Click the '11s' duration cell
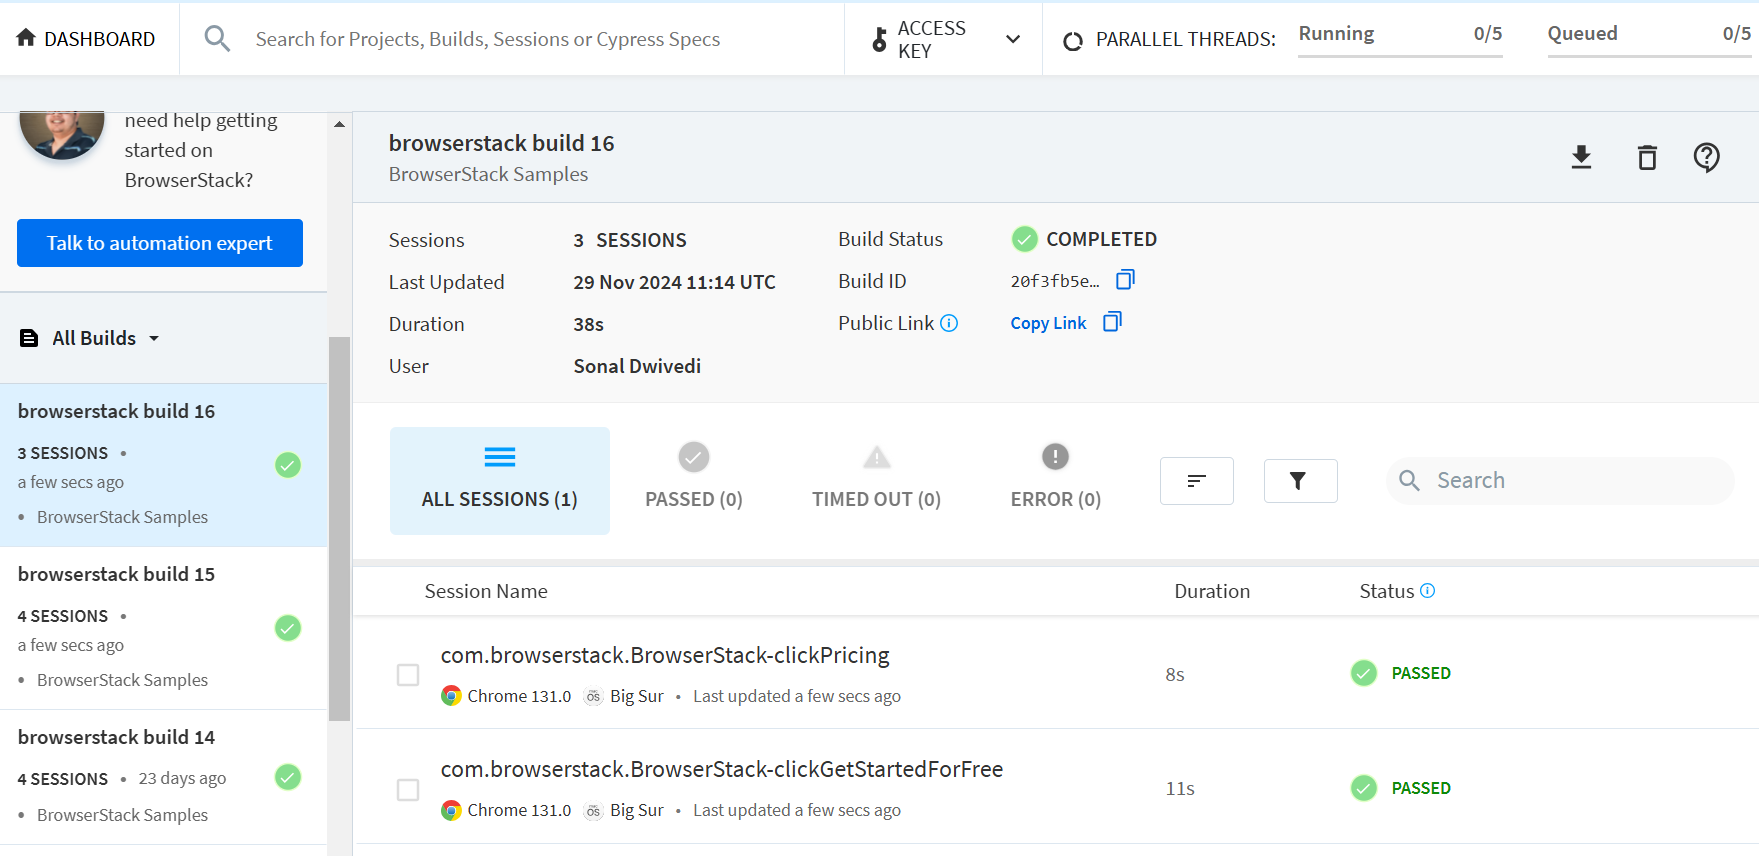This screenshot has height=856, width=1759. (x=1180, y=789)
